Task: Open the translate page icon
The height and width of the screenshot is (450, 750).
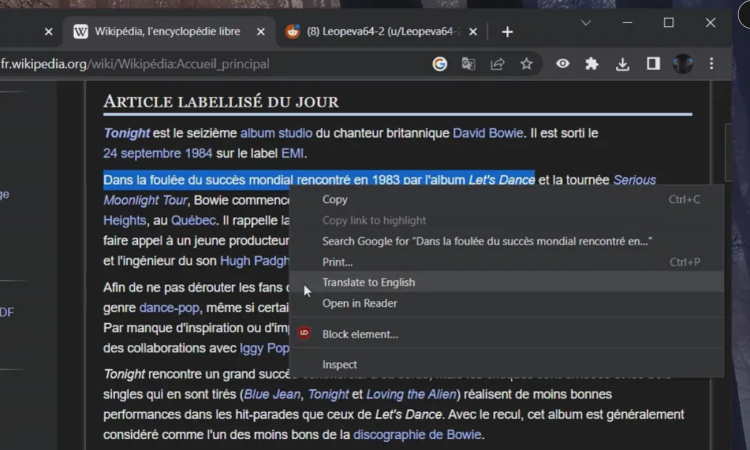Action: point(468,64)
